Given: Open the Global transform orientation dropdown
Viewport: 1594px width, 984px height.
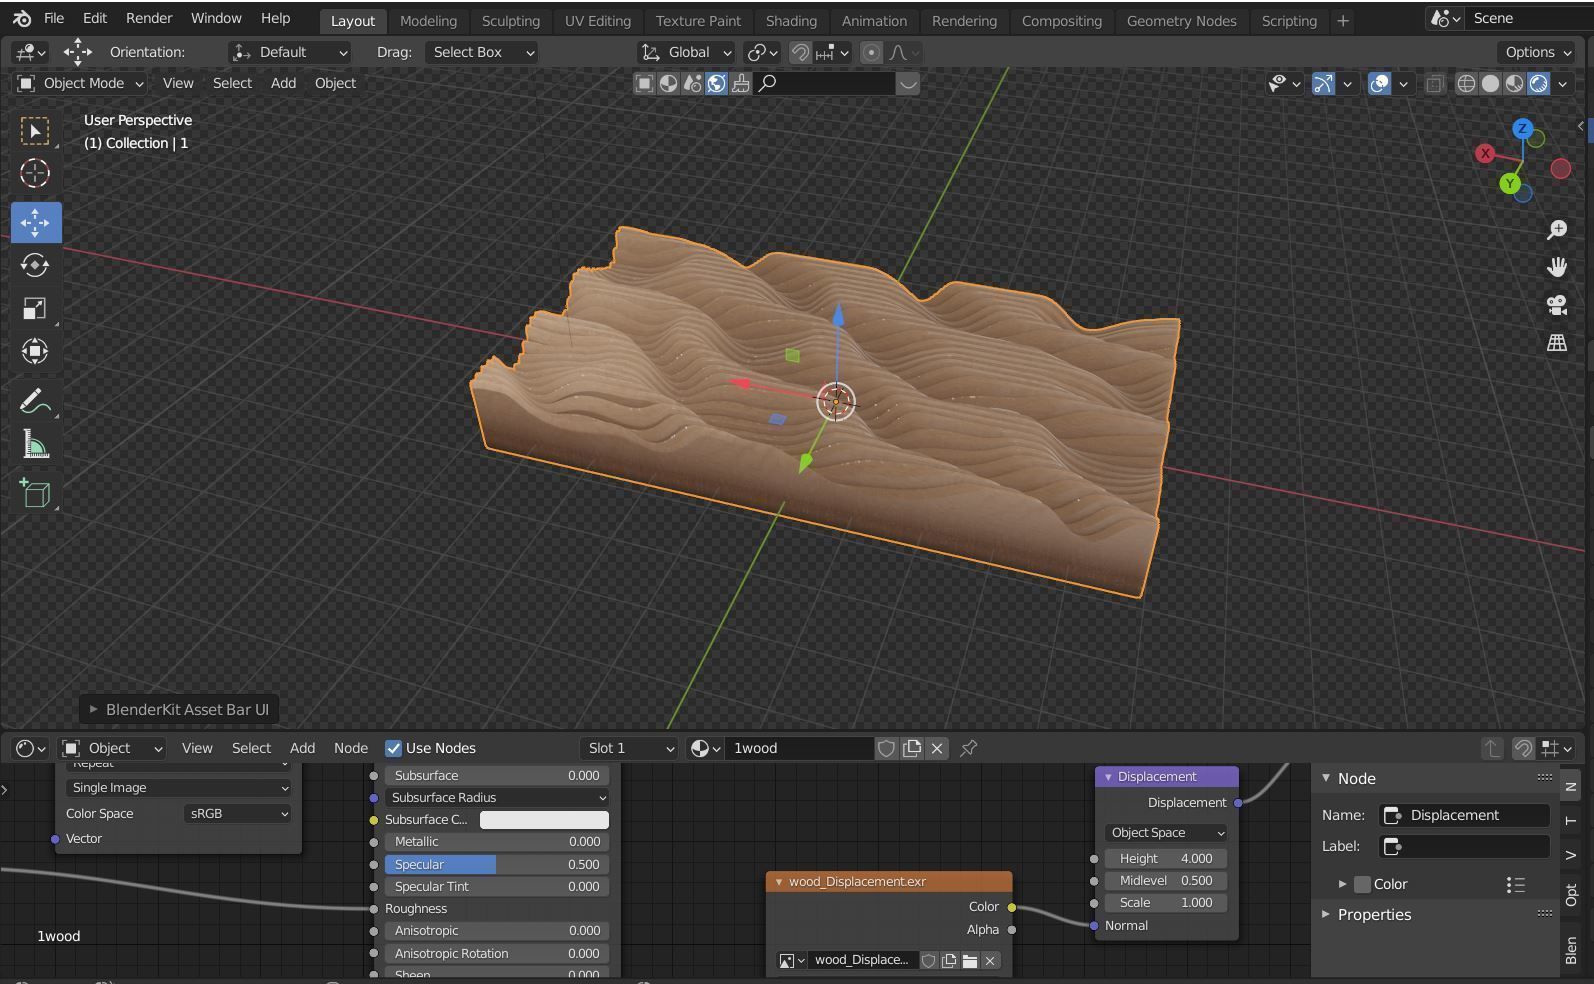Looking at the screenshot, I should tap(686, 52).
